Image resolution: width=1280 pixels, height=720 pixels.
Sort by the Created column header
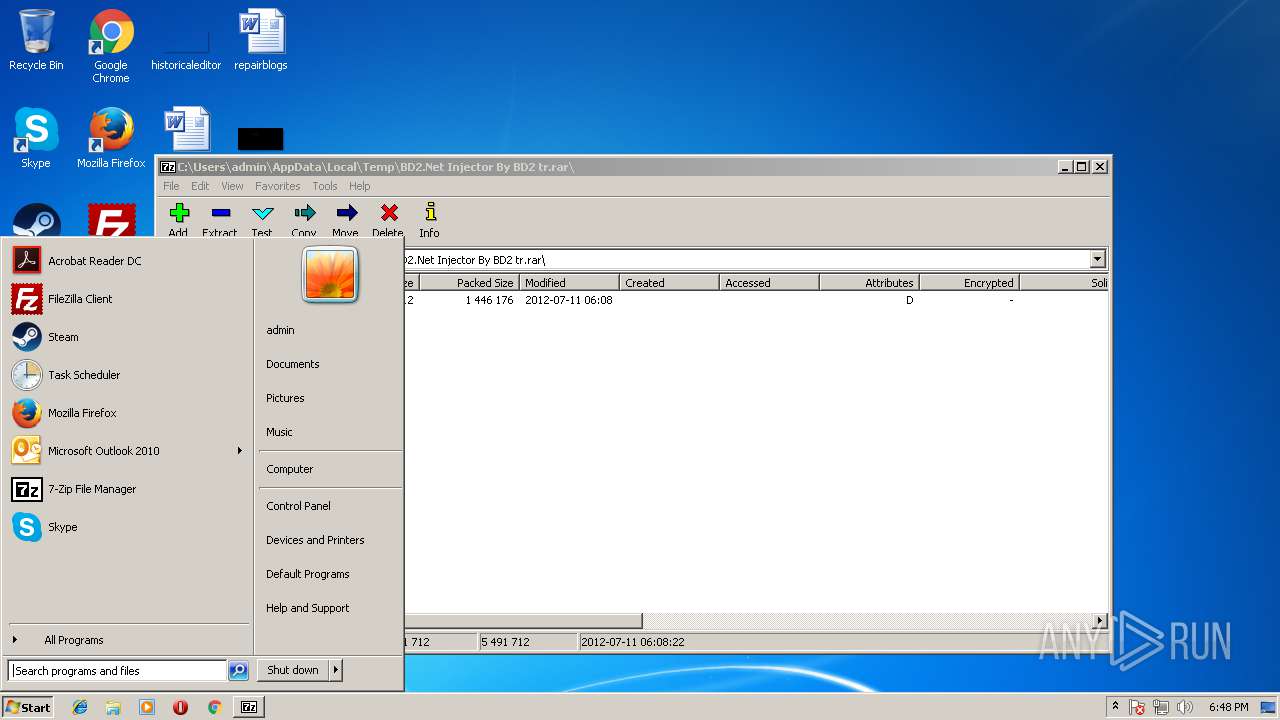[669, 283]
